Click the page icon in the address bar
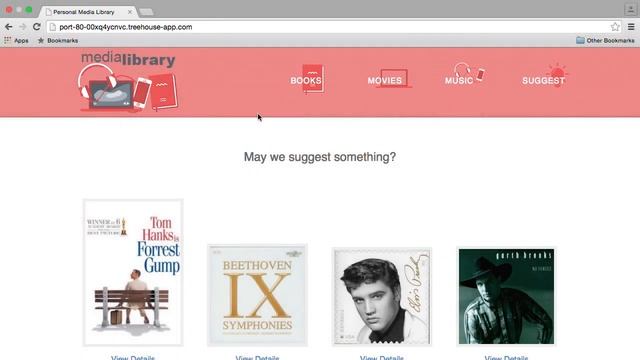 [53, 27]
